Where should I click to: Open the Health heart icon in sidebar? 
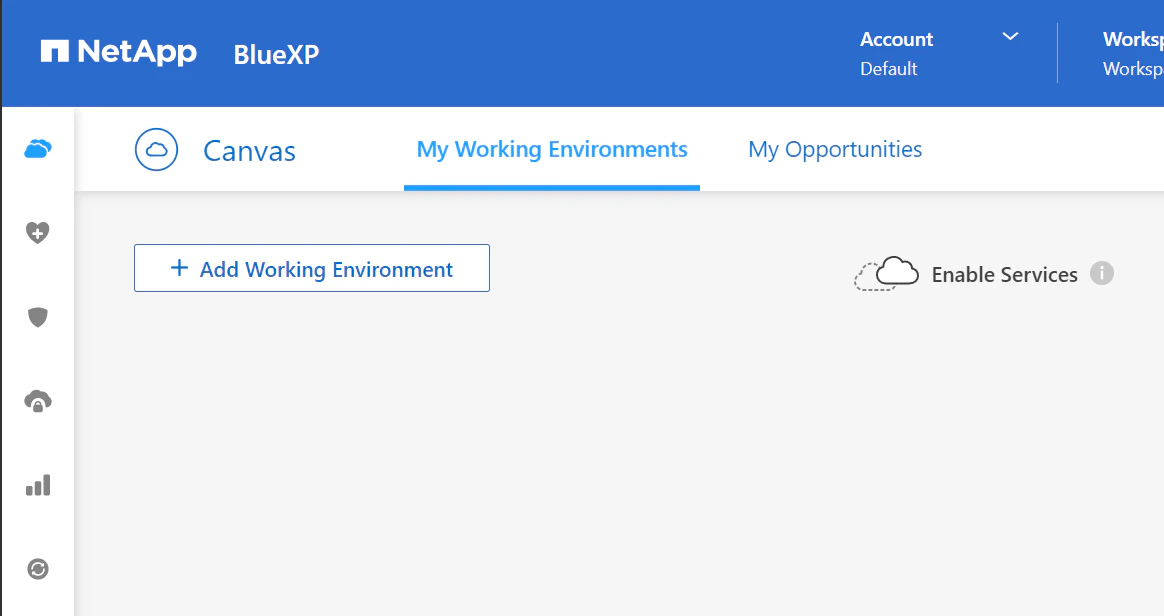pos(38,233)
